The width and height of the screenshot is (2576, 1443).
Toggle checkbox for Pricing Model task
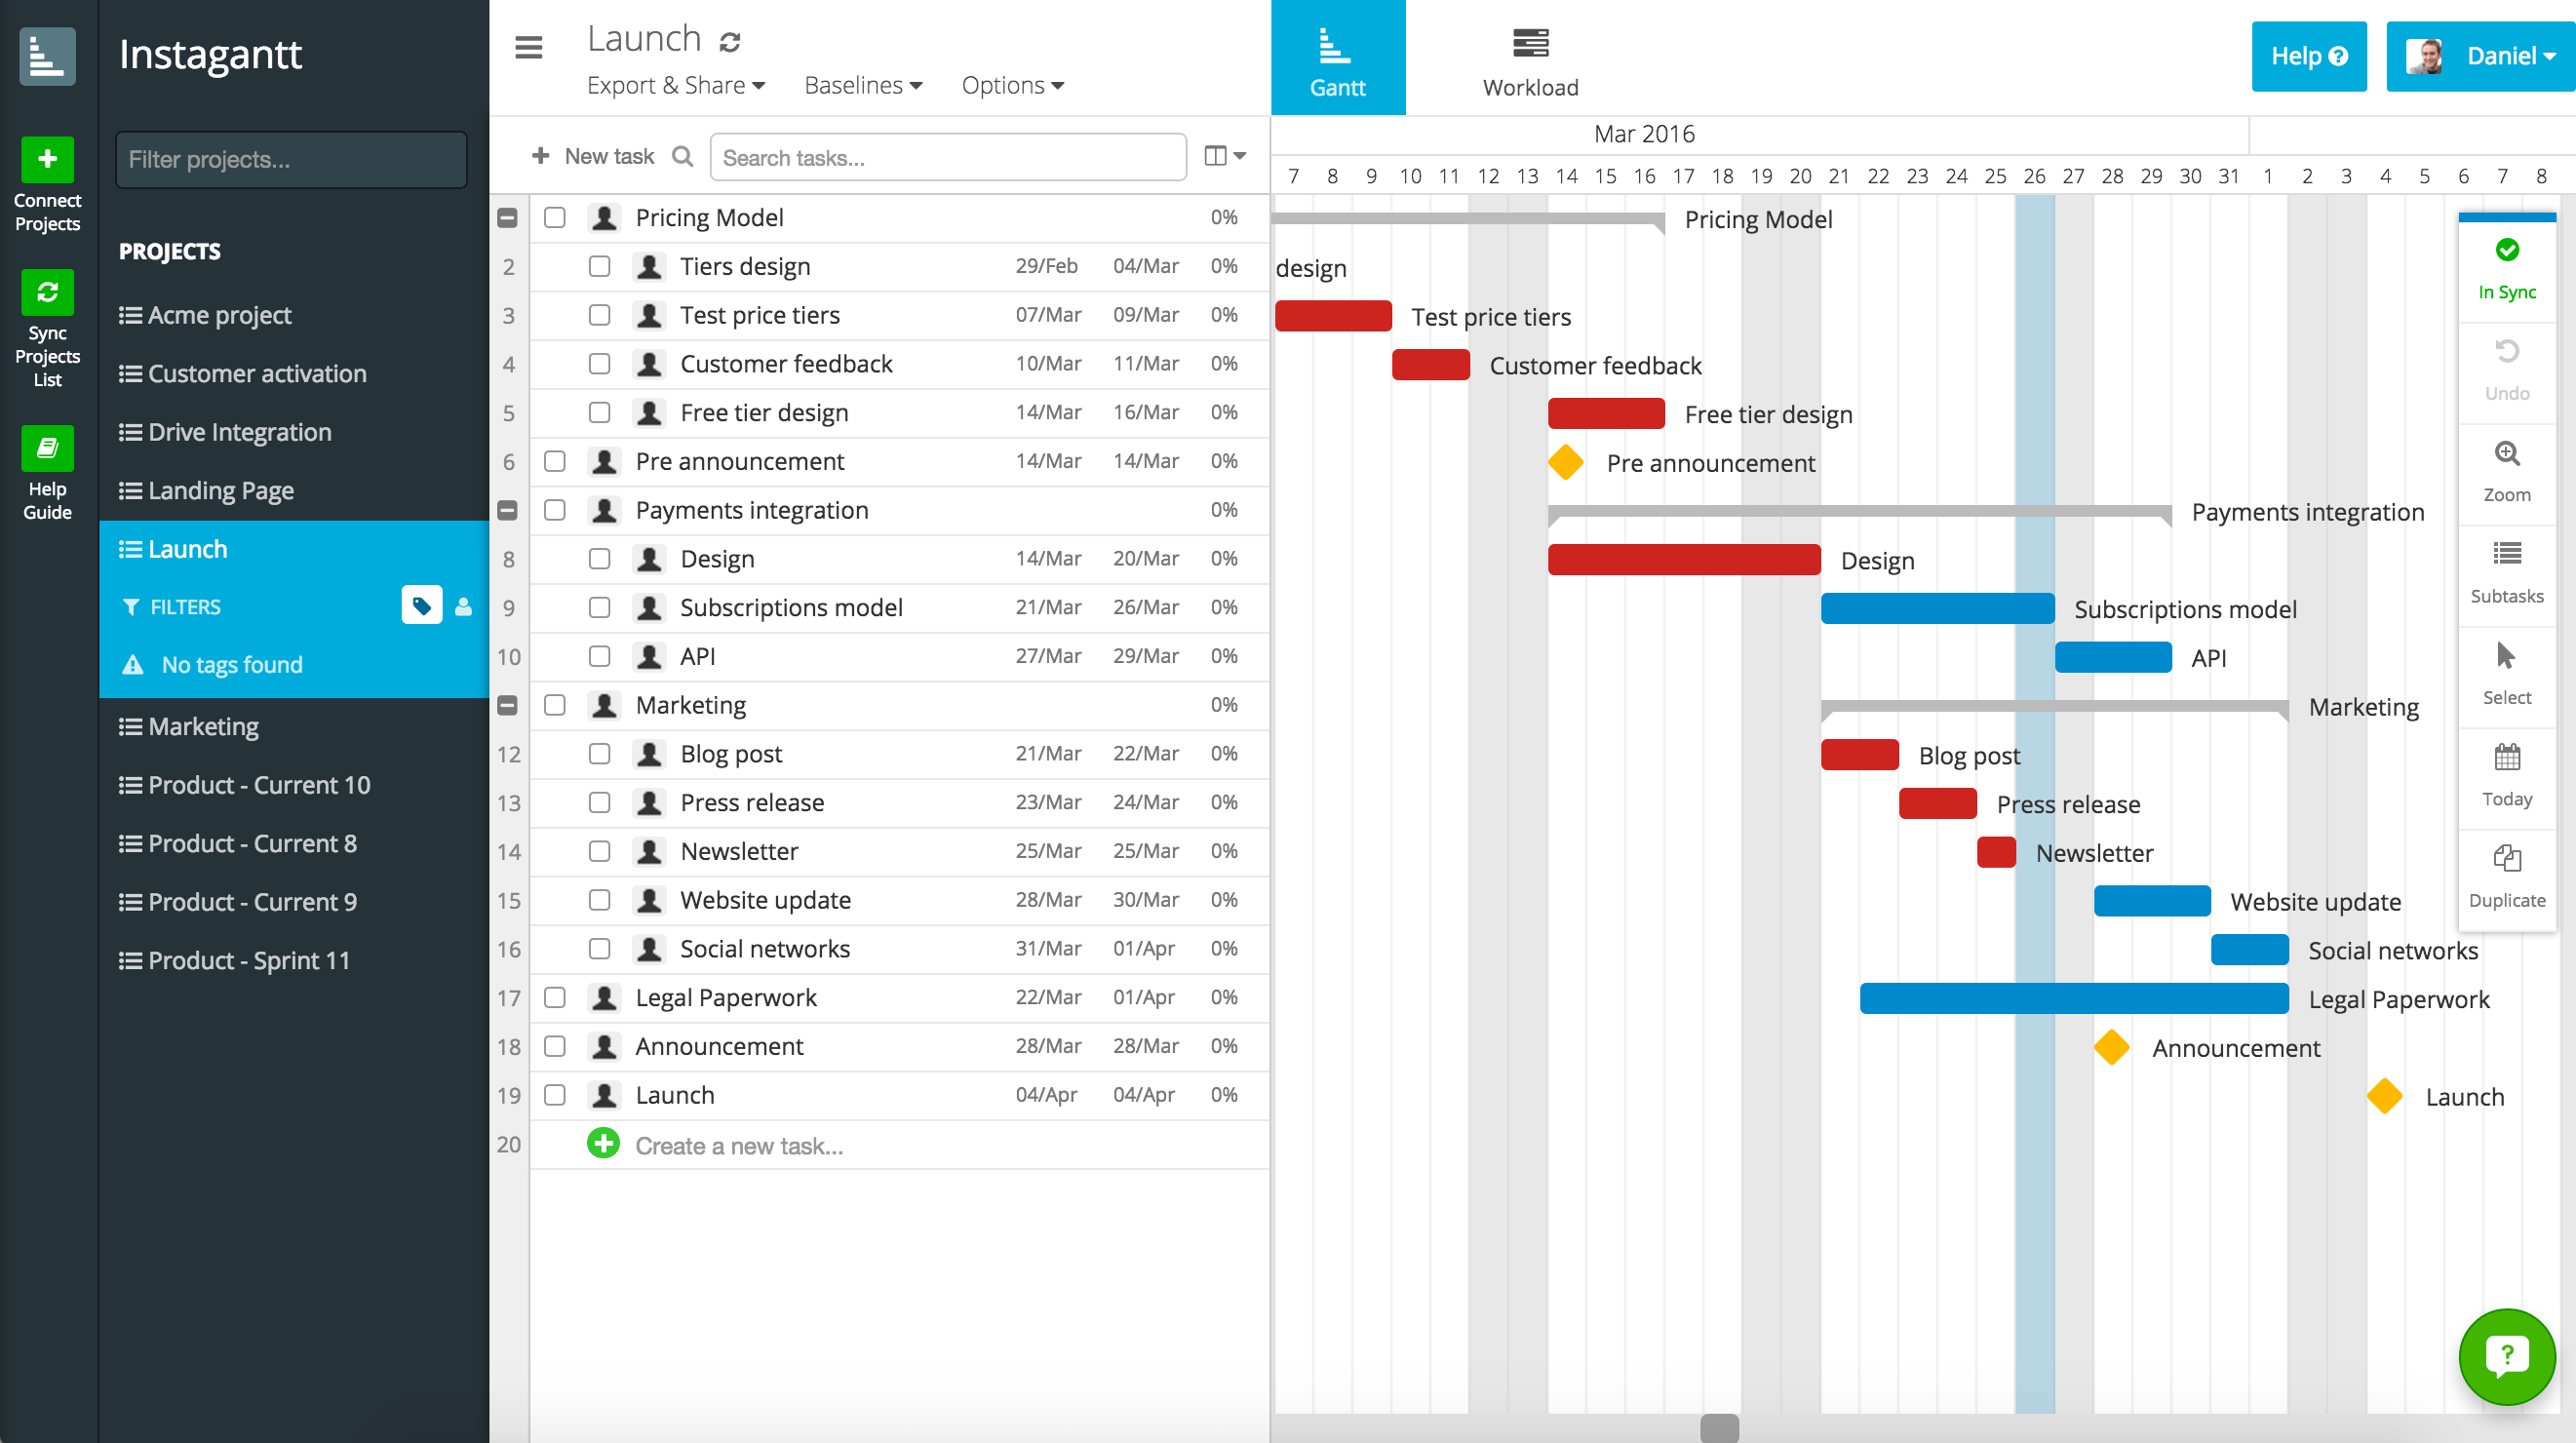click(x=559, y=215)
